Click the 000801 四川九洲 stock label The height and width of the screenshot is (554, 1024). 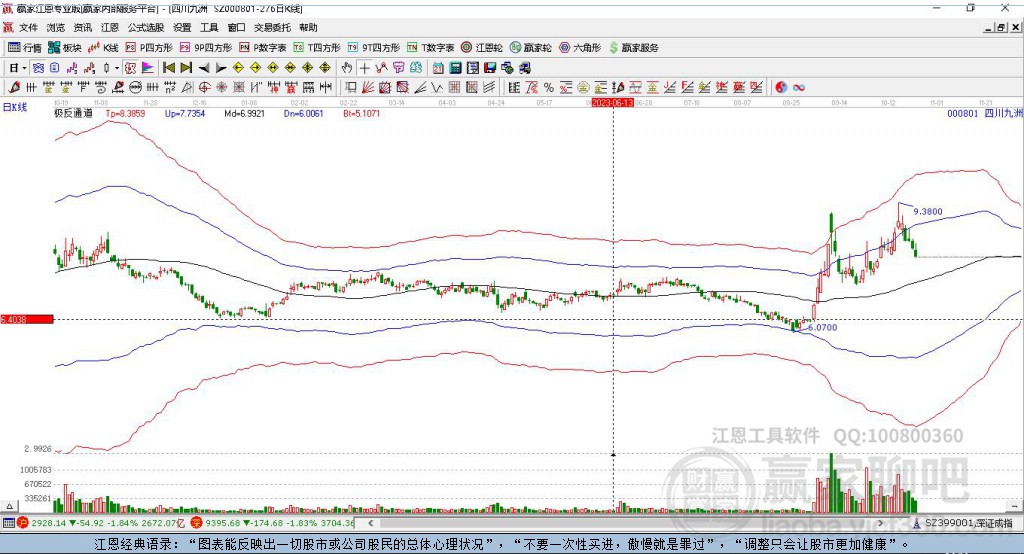(x=985, y=113)
